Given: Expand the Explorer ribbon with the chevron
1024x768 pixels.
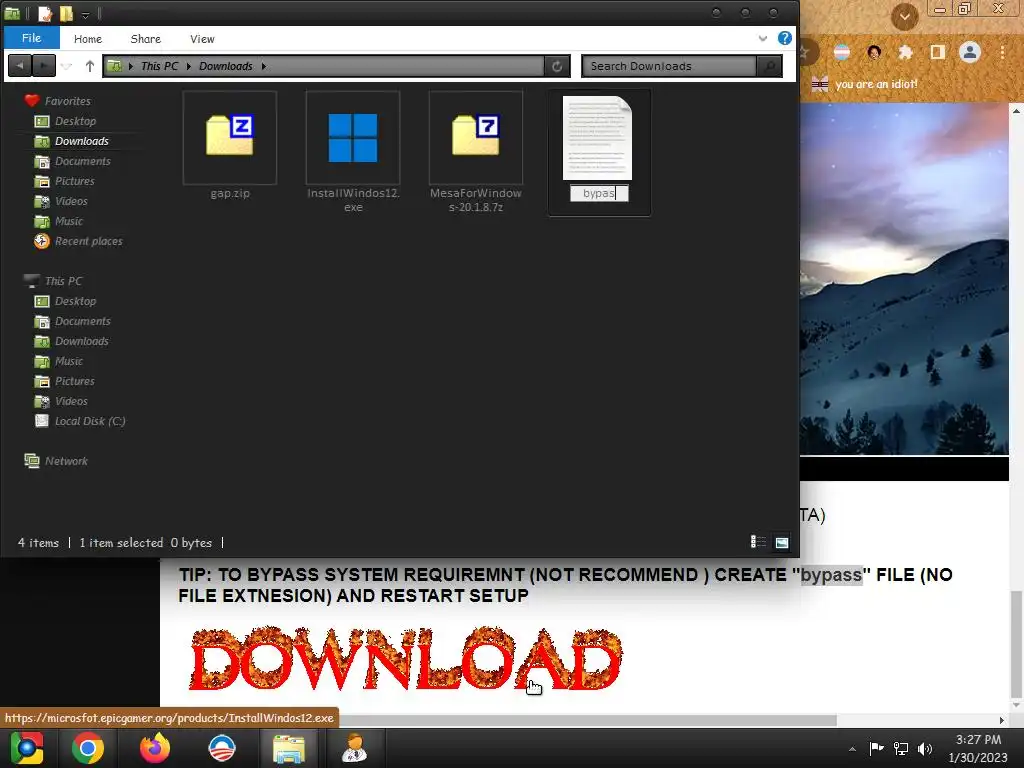Looking at the screenshot, I should [x=763, y=39].
